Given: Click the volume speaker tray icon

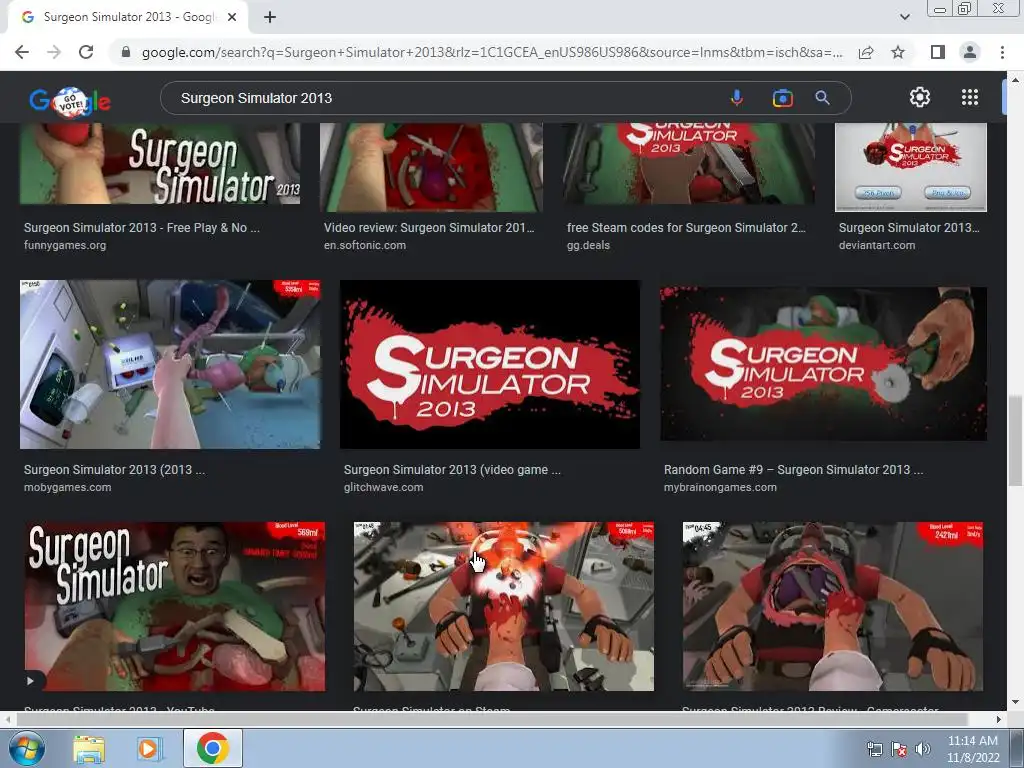Looking at the screenshot, I should (x=923, y=749).
